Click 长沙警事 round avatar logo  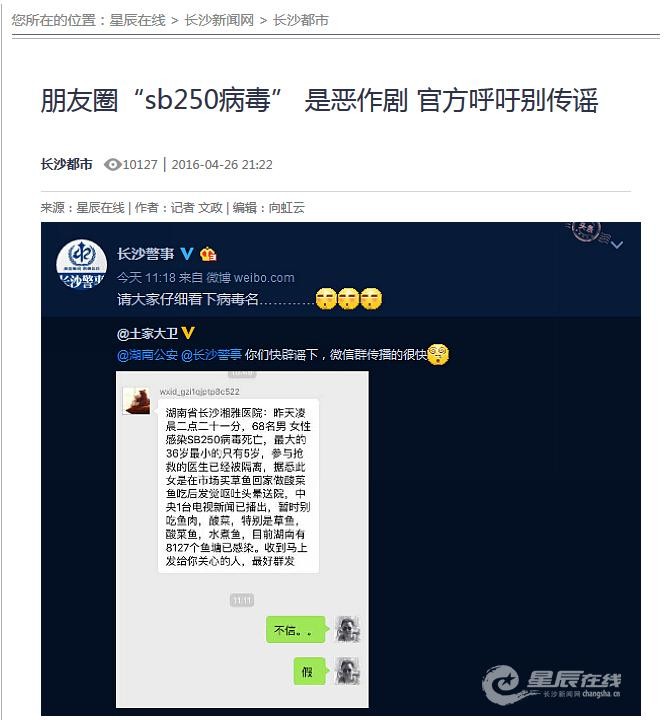pos(81,264)
